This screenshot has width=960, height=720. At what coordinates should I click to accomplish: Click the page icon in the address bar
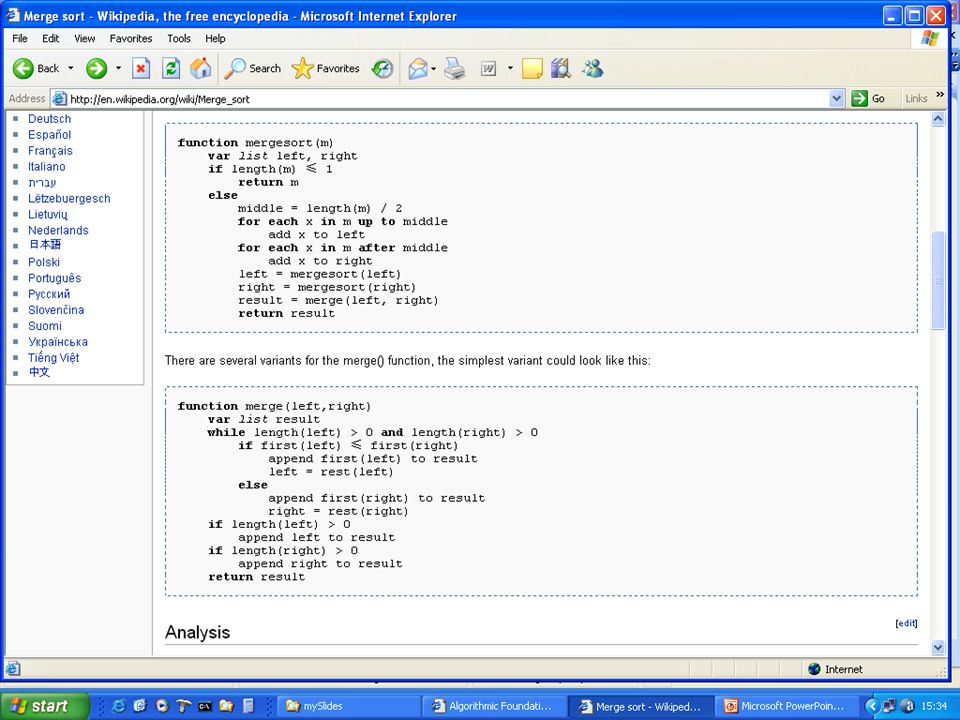59,99
